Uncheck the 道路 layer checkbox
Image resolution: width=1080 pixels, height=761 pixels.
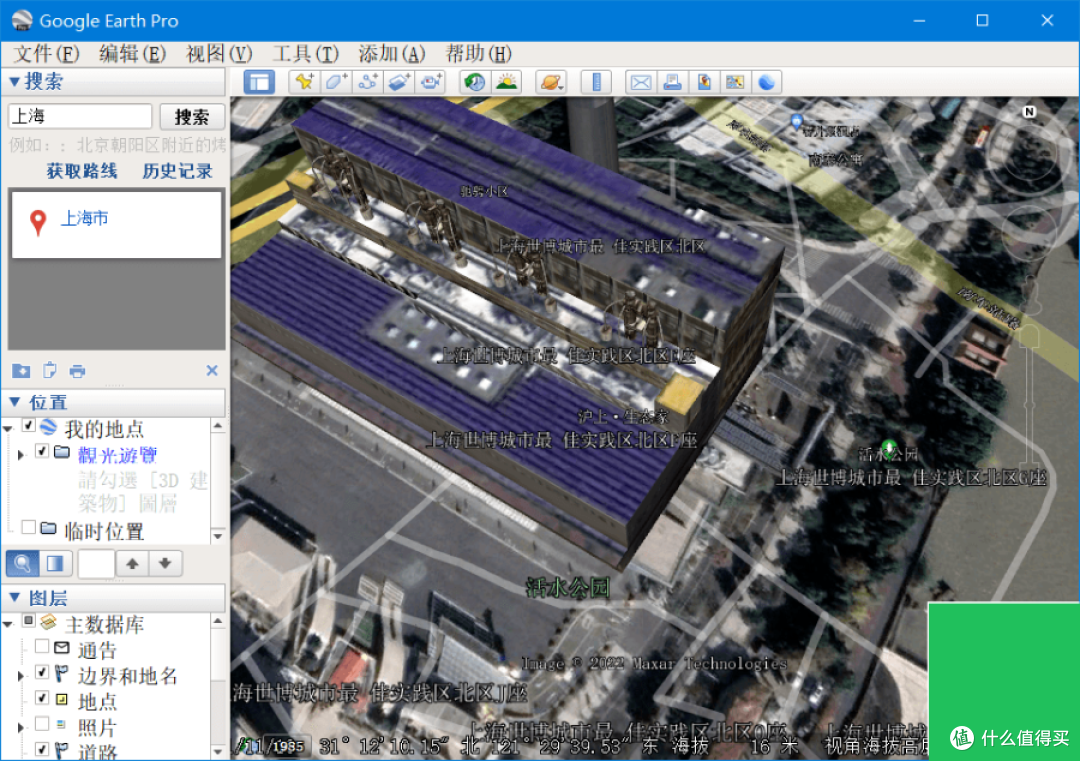tap(42, 749)
